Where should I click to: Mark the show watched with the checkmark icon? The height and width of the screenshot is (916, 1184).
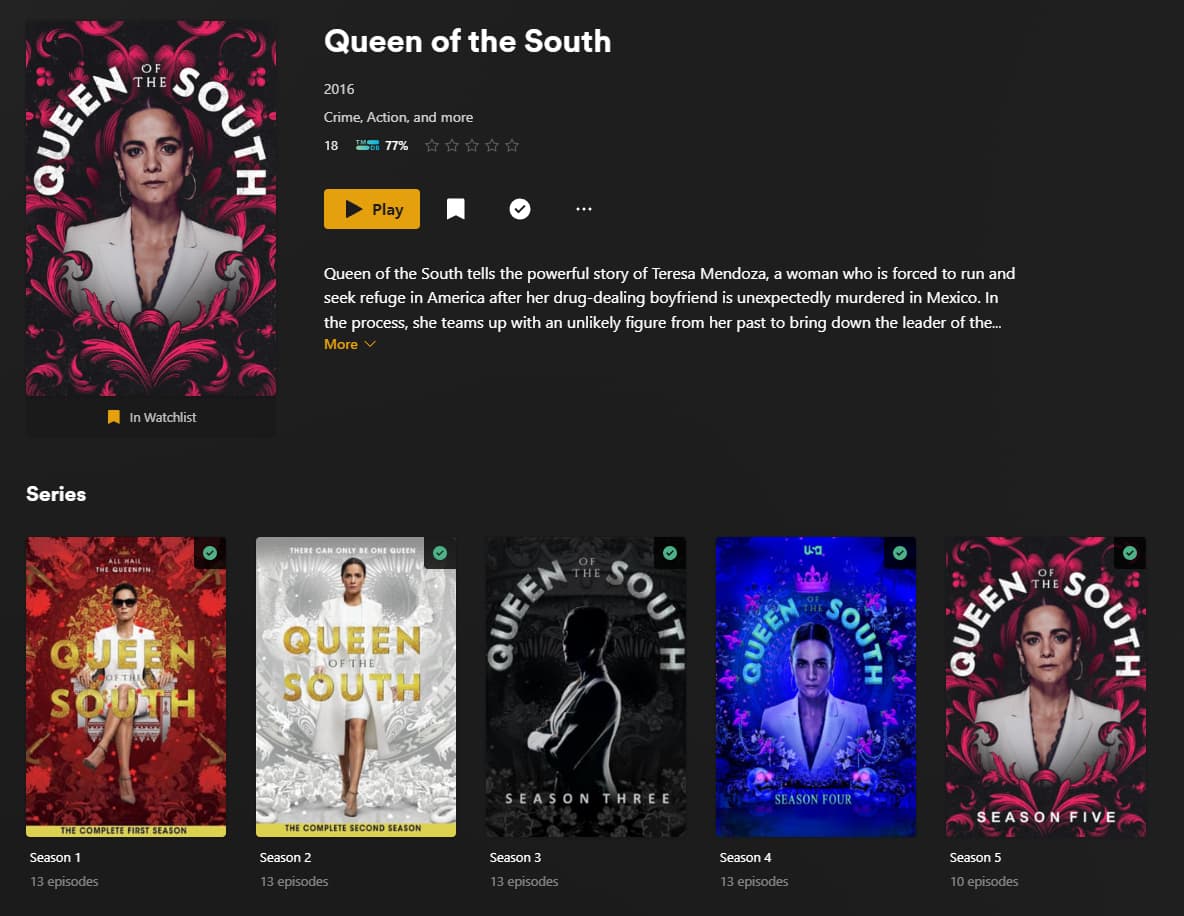point(520,209)
